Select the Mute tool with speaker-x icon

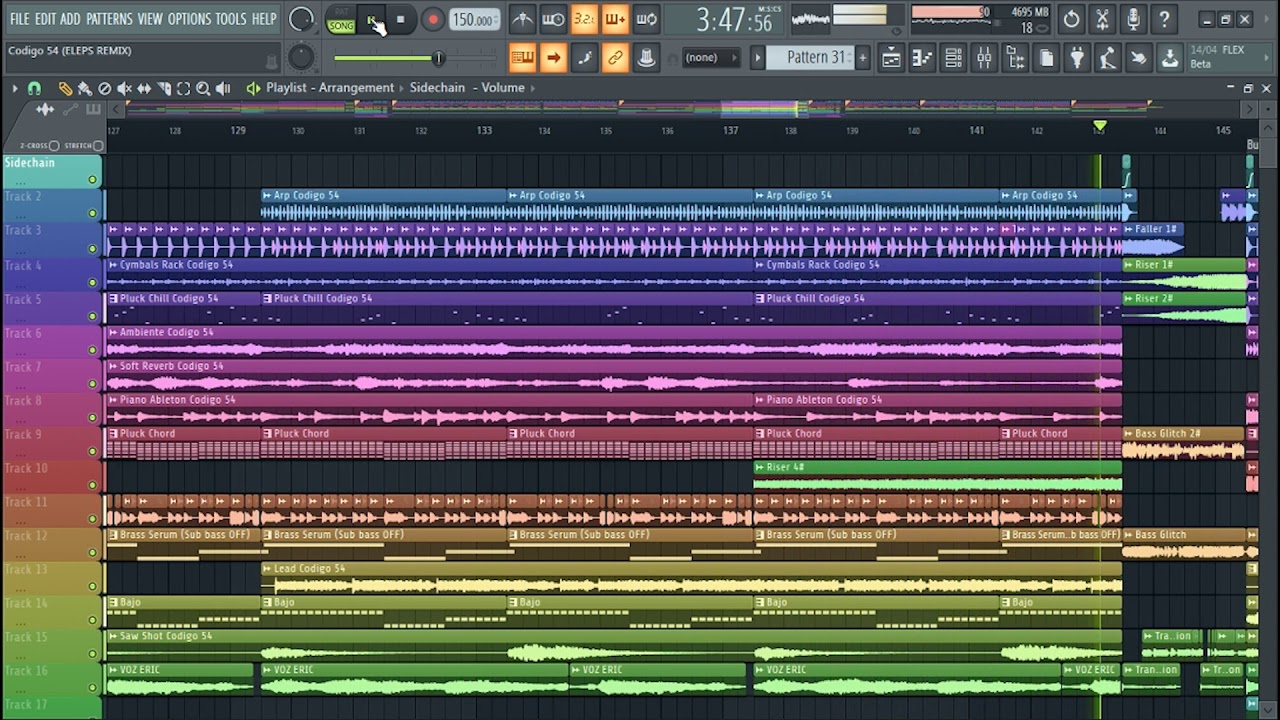coord(124,88)
